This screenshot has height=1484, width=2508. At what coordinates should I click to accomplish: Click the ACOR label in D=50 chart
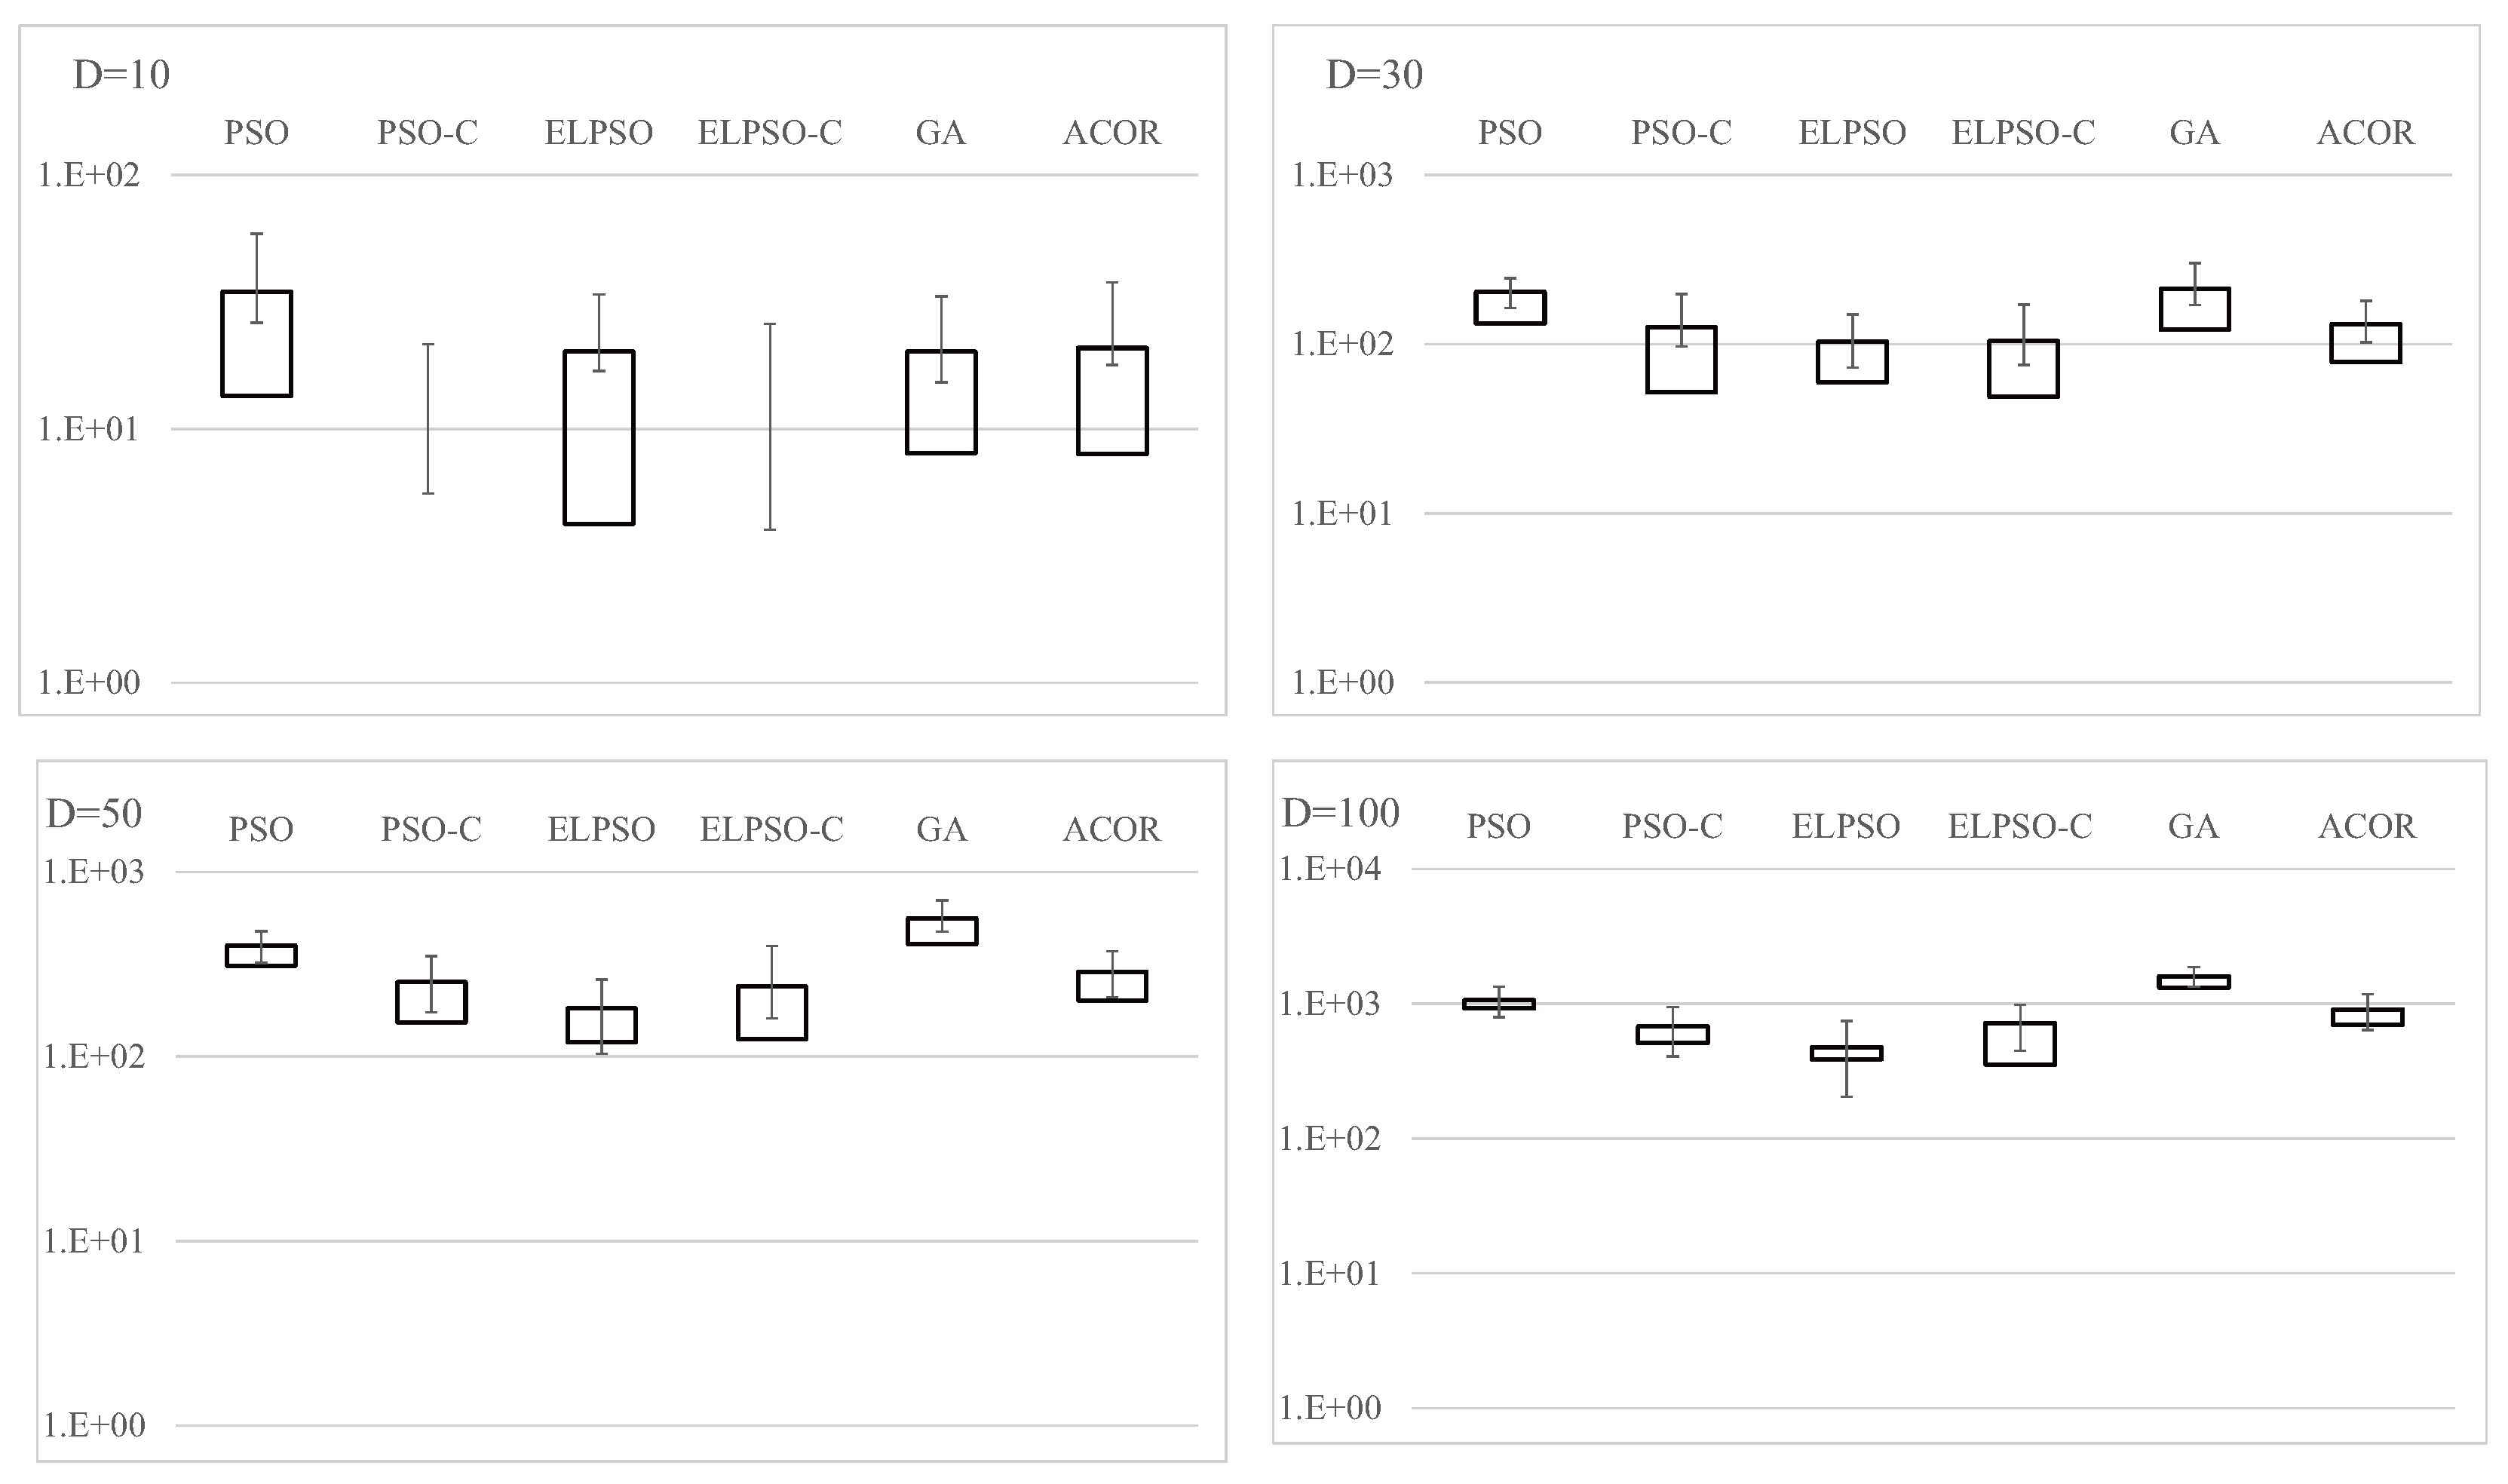(1111, 829)
